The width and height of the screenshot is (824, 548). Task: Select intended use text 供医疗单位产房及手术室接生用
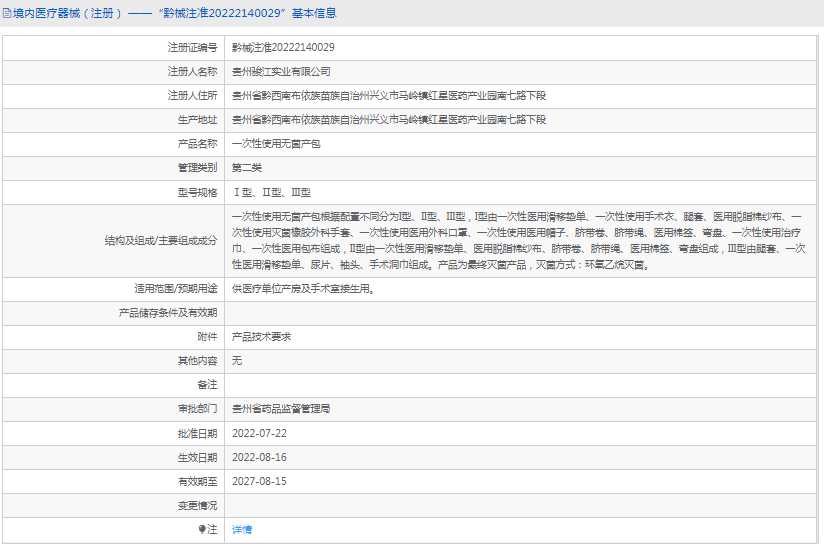pyautogui.click(x=303, y=289)
